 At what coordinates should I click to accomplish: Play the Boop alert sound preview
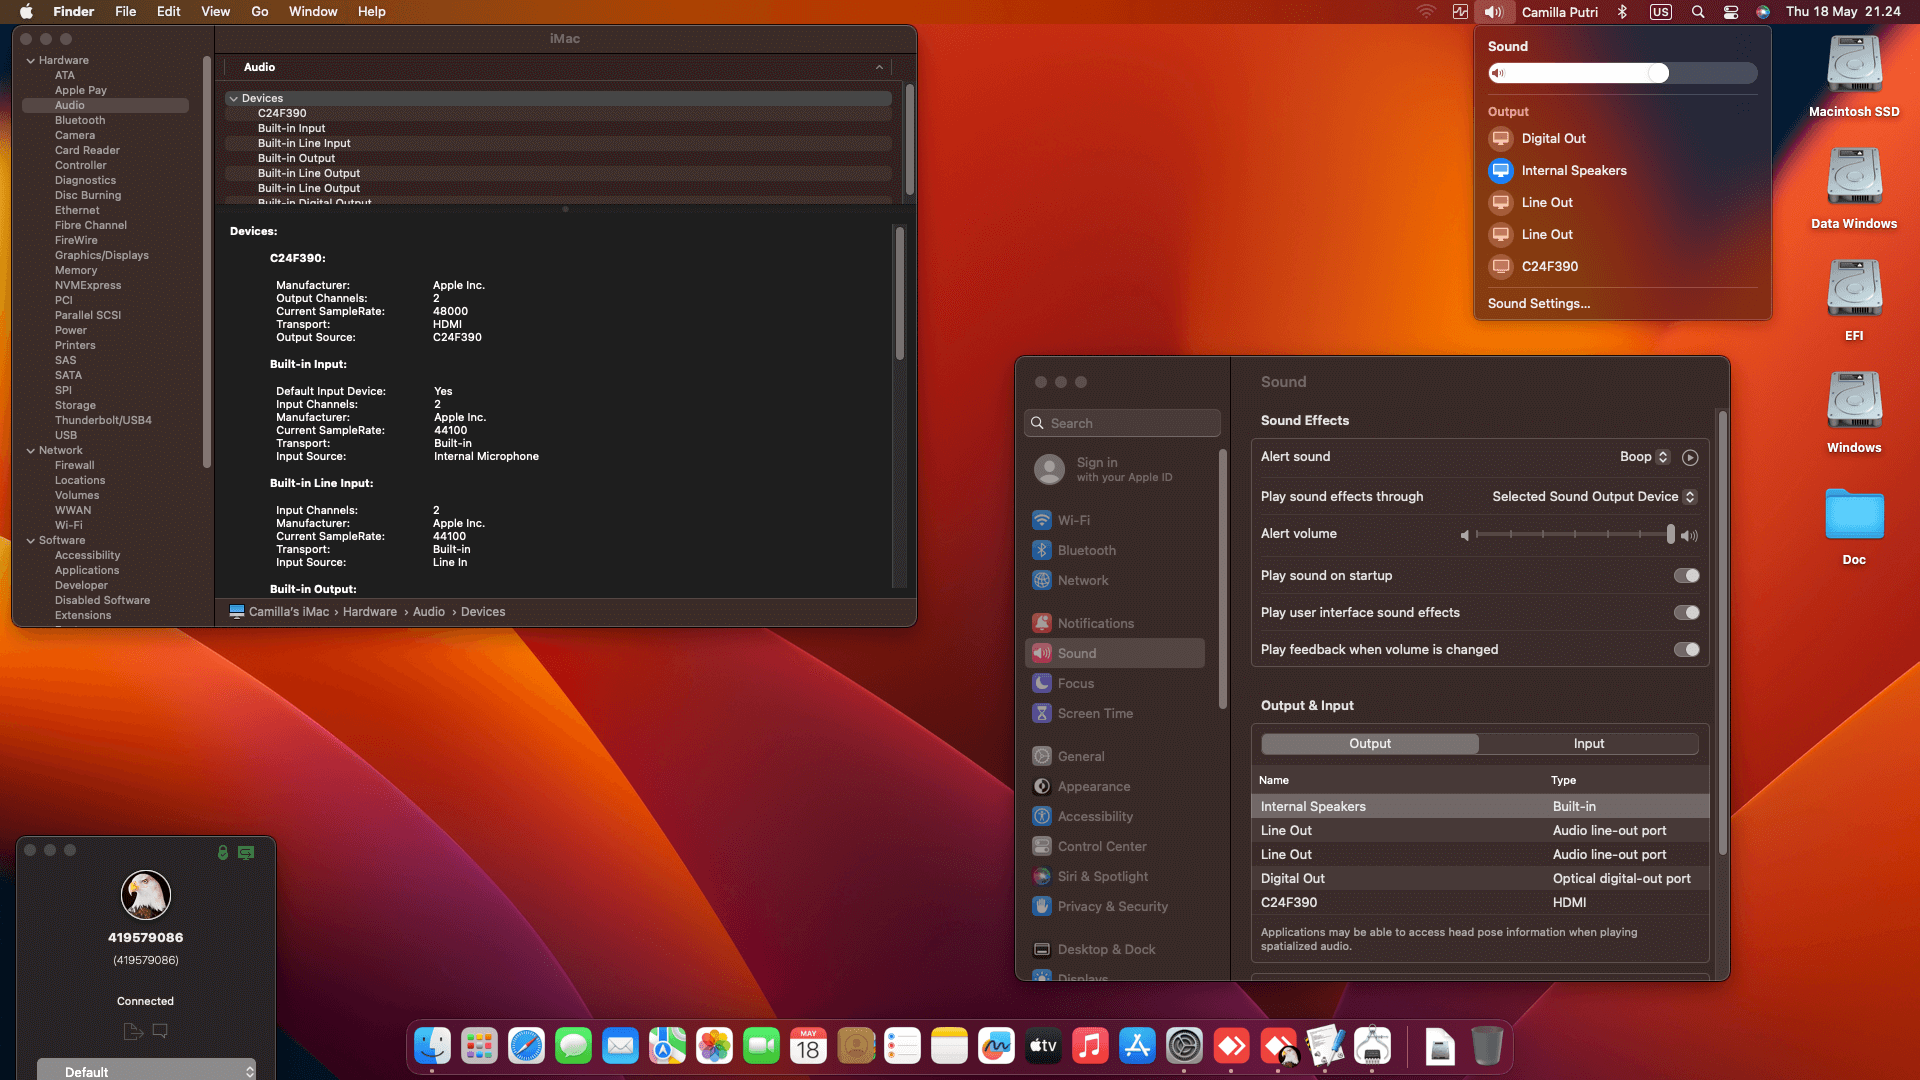pyautogui.click(x=1690, y=457)
